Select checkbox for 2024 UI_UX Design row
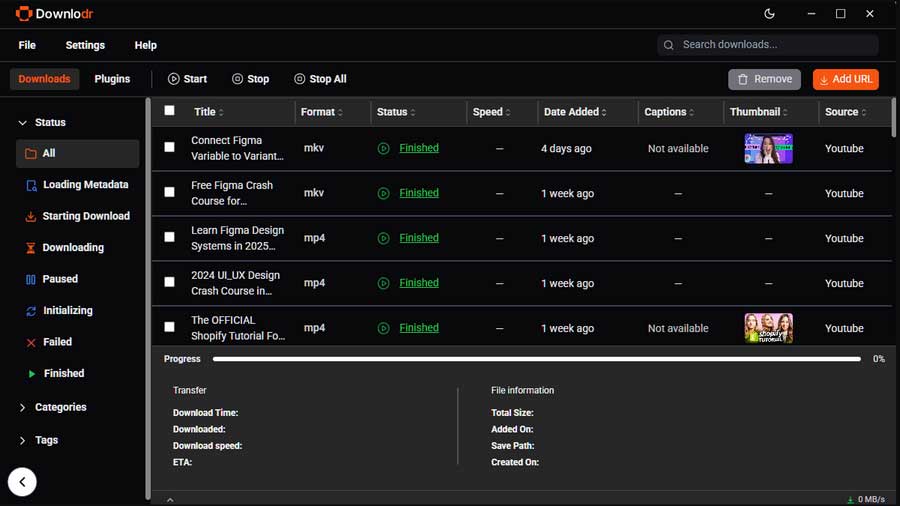Viewport: 900px width, 506px height. (x=169, y=282)
